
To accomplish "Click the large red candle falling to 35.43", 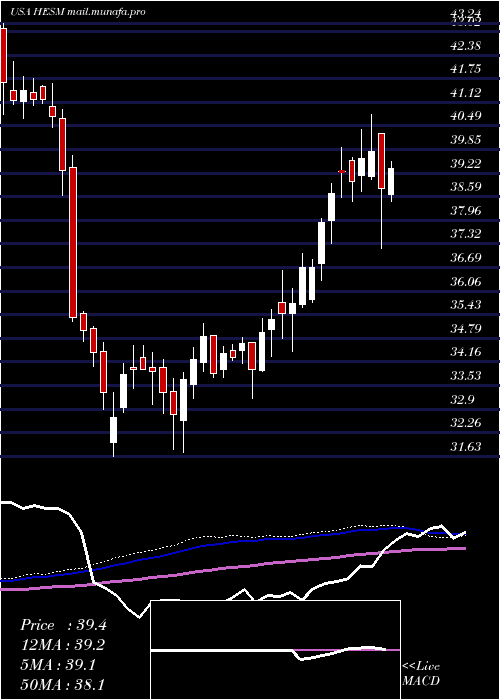I will pyautogui.click(x=73, y=242).
